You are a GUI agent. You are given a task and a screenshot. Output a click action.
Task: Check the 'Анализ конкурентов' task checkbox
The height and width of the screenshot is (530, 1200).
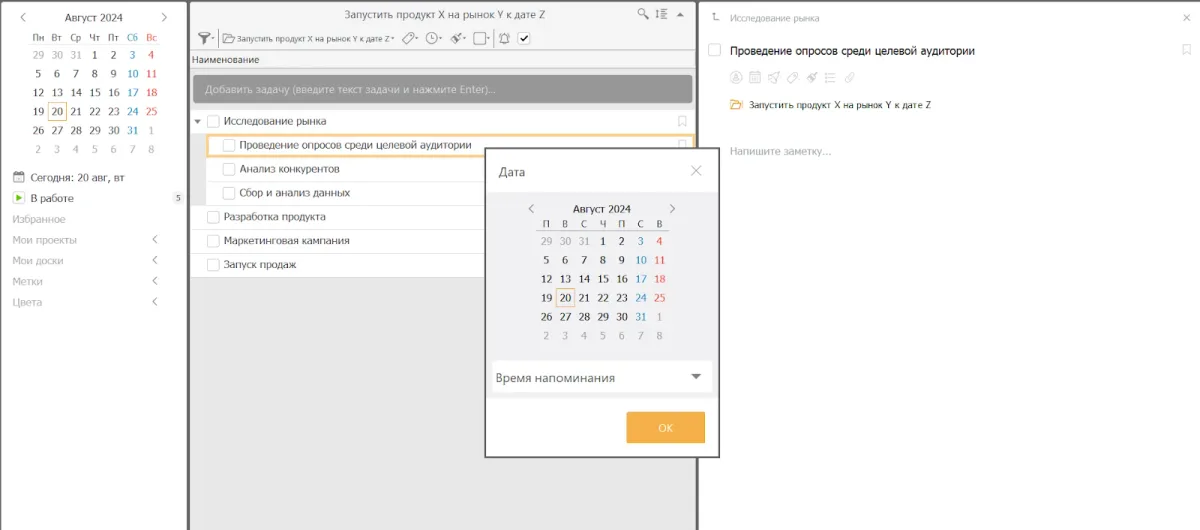click(x=229, y=169)
